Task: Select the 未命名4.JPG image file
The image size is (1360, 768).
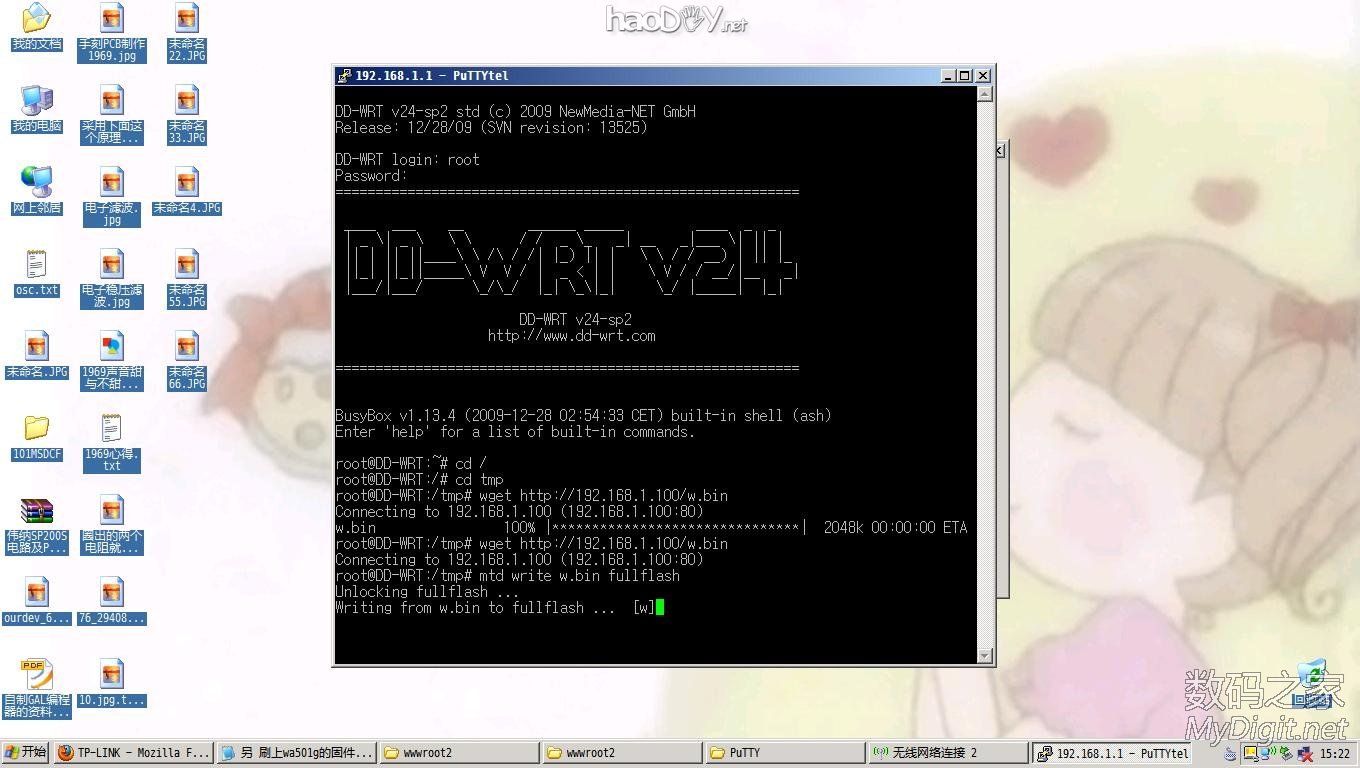Action: click(x=186, y=184)
